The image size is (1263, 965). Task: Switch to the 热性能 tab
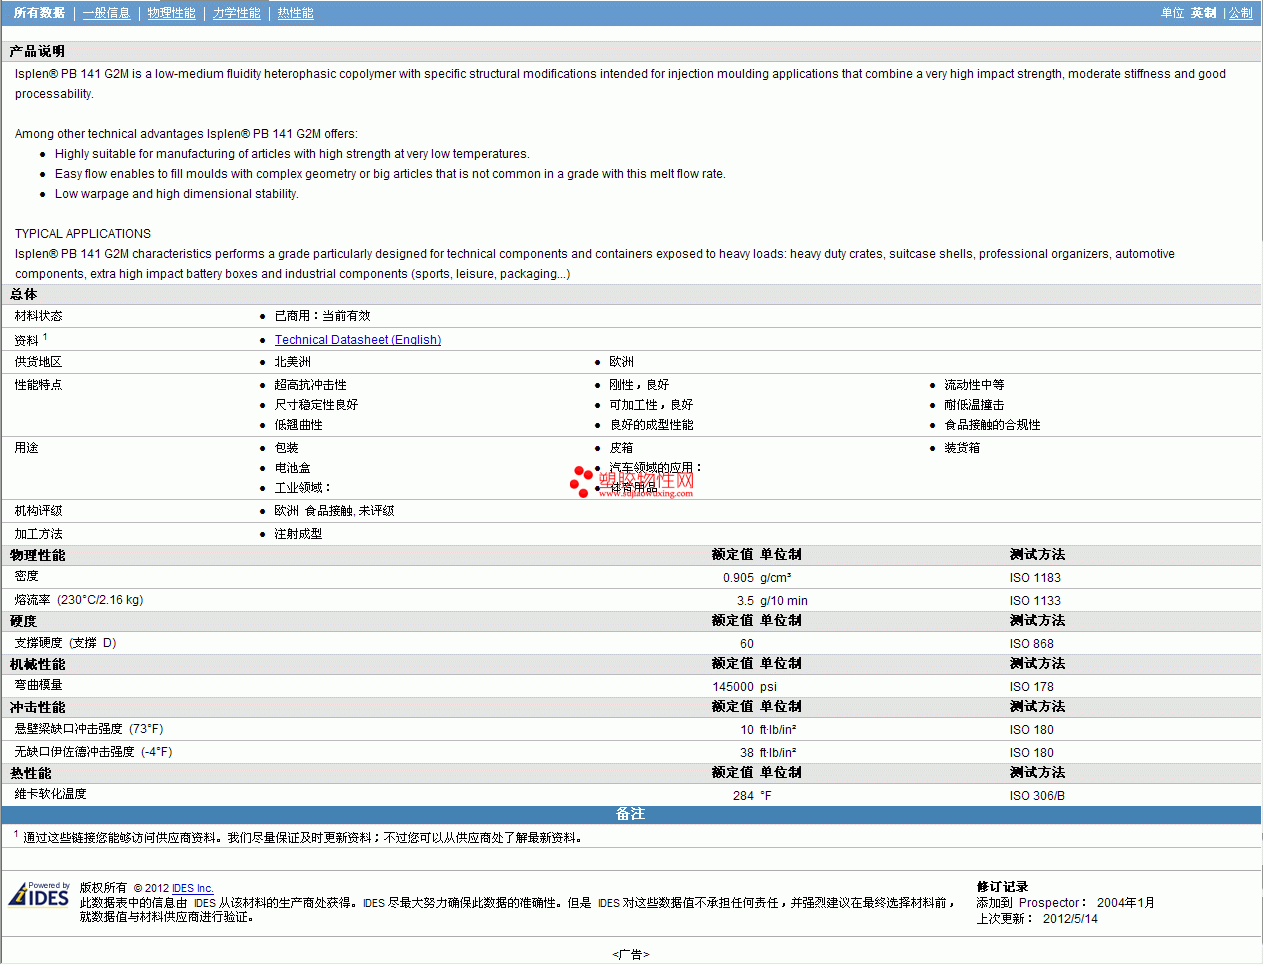tap(295, 13)
